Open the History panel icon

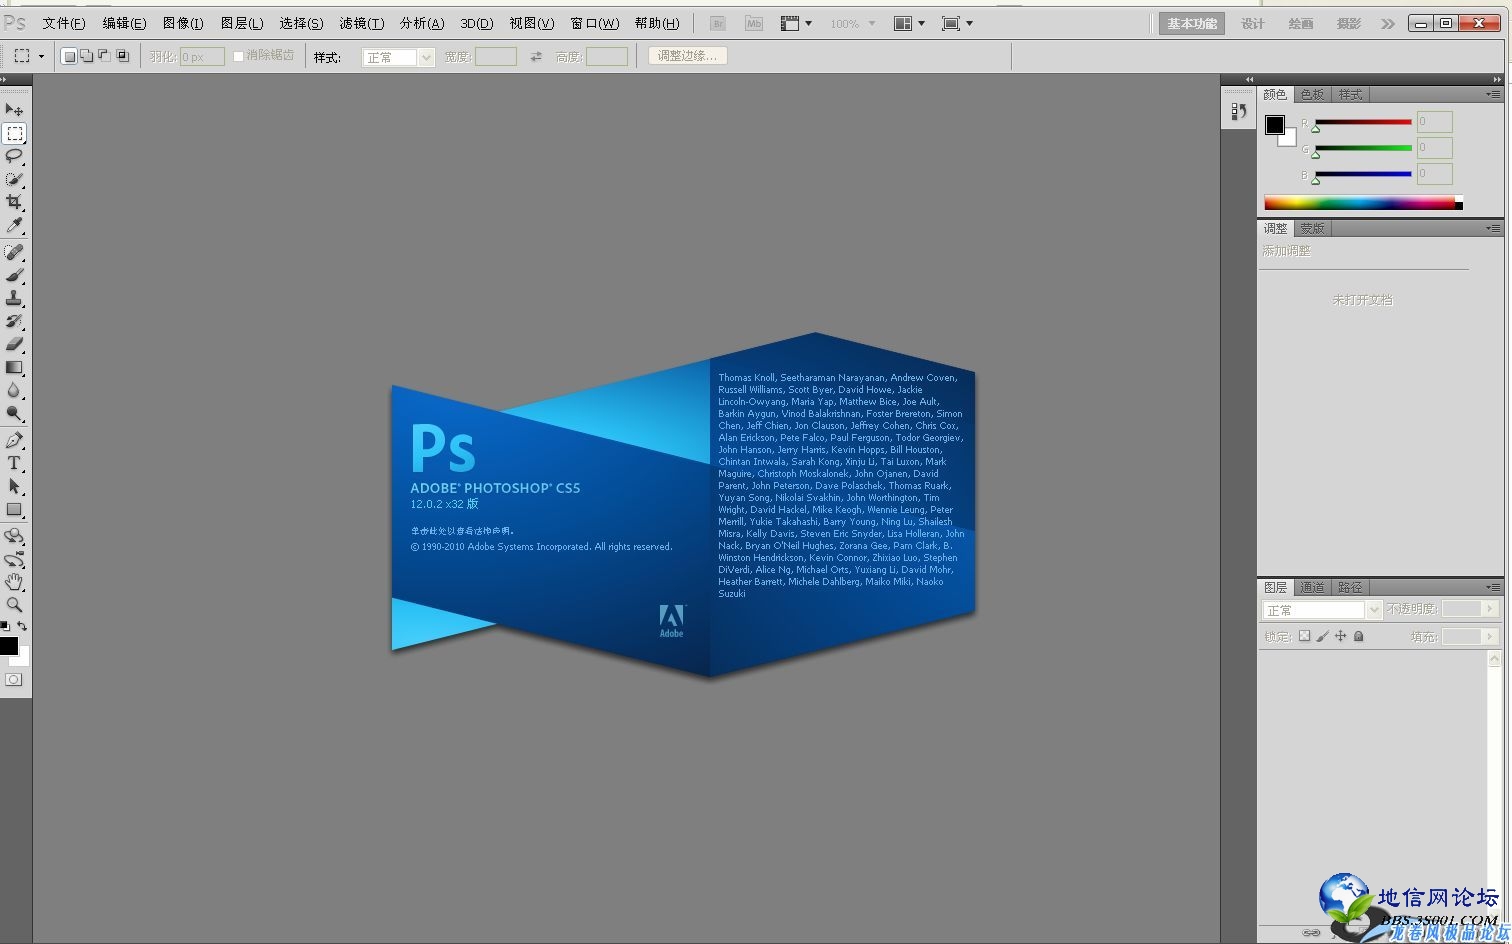(1239, 111)
